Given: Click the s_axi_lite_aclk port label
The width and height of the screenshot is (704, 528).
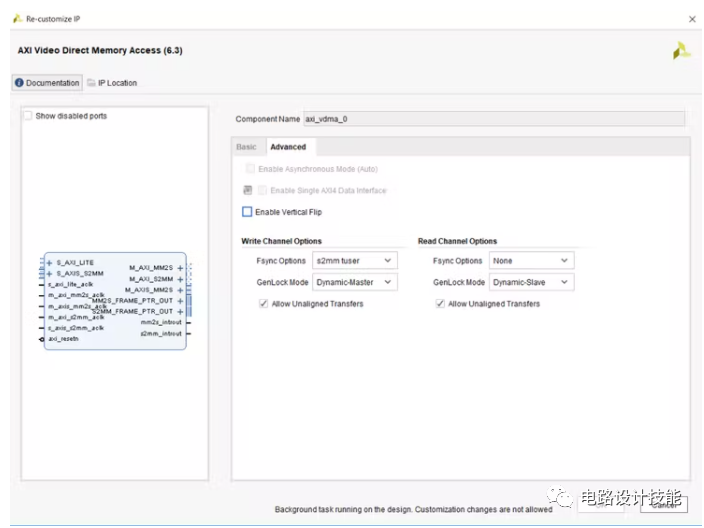Looking at the screenshot, I should pyautogui.click(x=70, y=284).
